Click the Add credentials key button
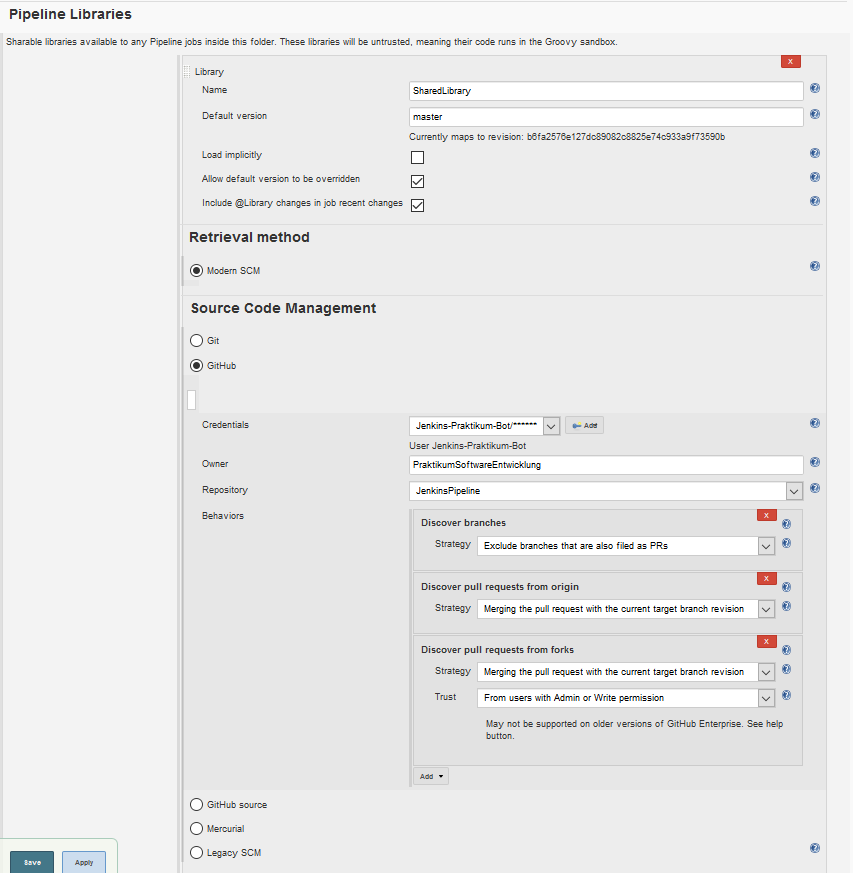This screenshot has width=853, height=873. [584, 425]
